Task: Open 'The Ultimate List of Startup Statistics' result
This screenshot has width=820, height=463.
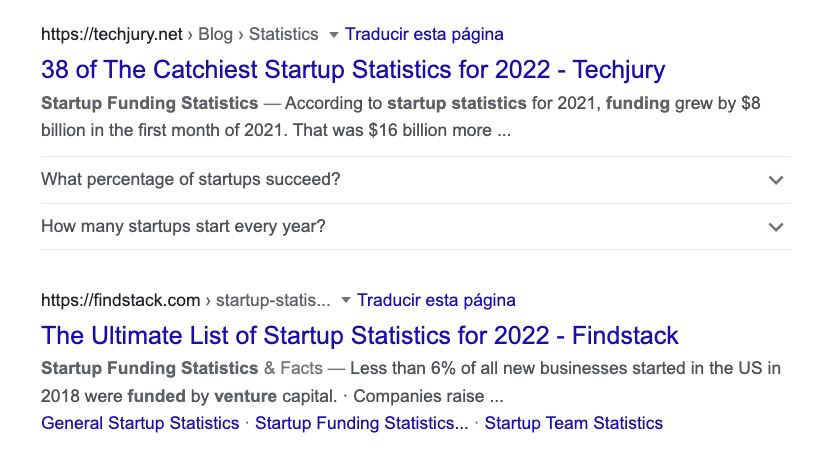Action: pos(360,334)
